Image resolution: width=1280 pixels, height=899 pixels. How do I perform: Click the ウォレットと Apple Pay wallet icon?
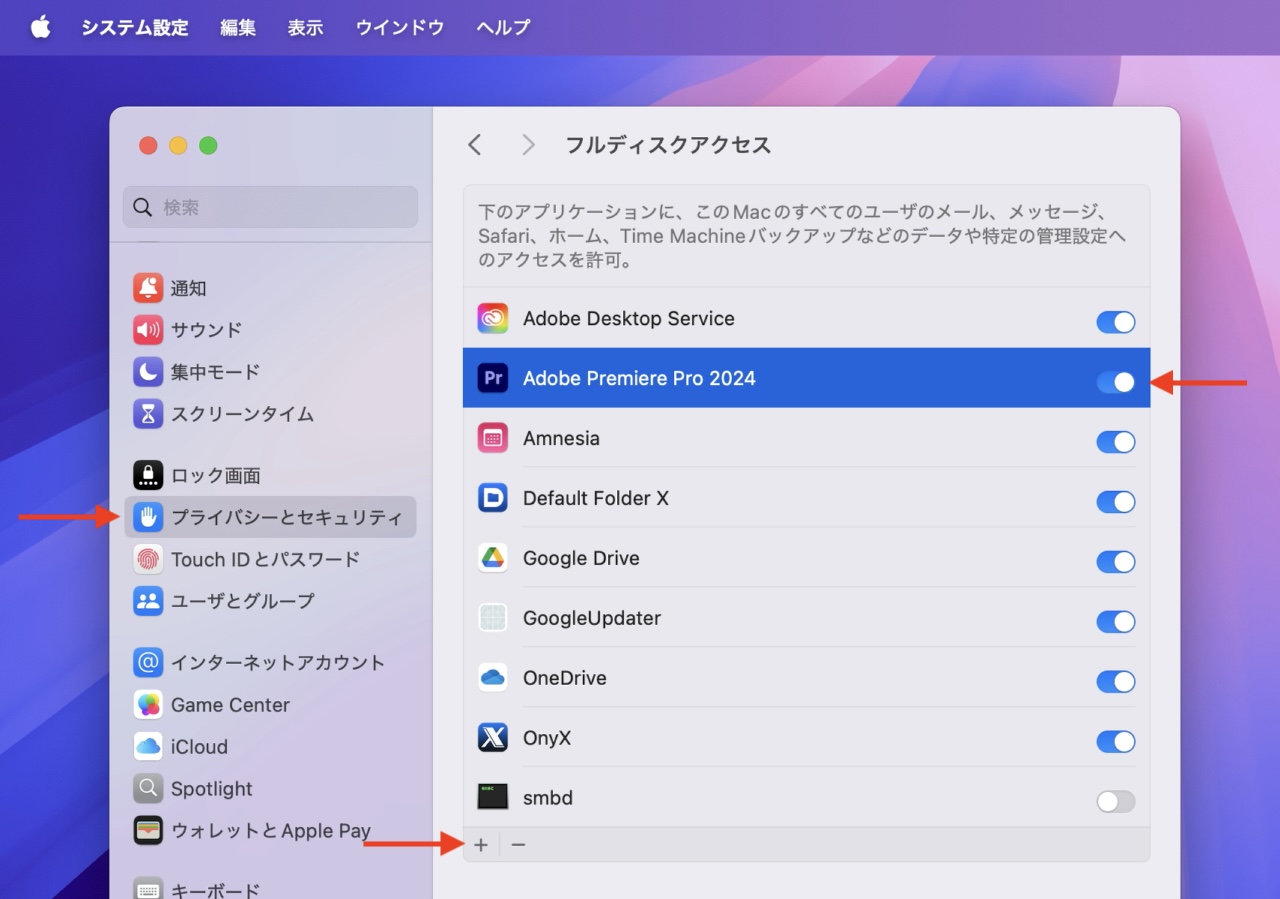148,830
